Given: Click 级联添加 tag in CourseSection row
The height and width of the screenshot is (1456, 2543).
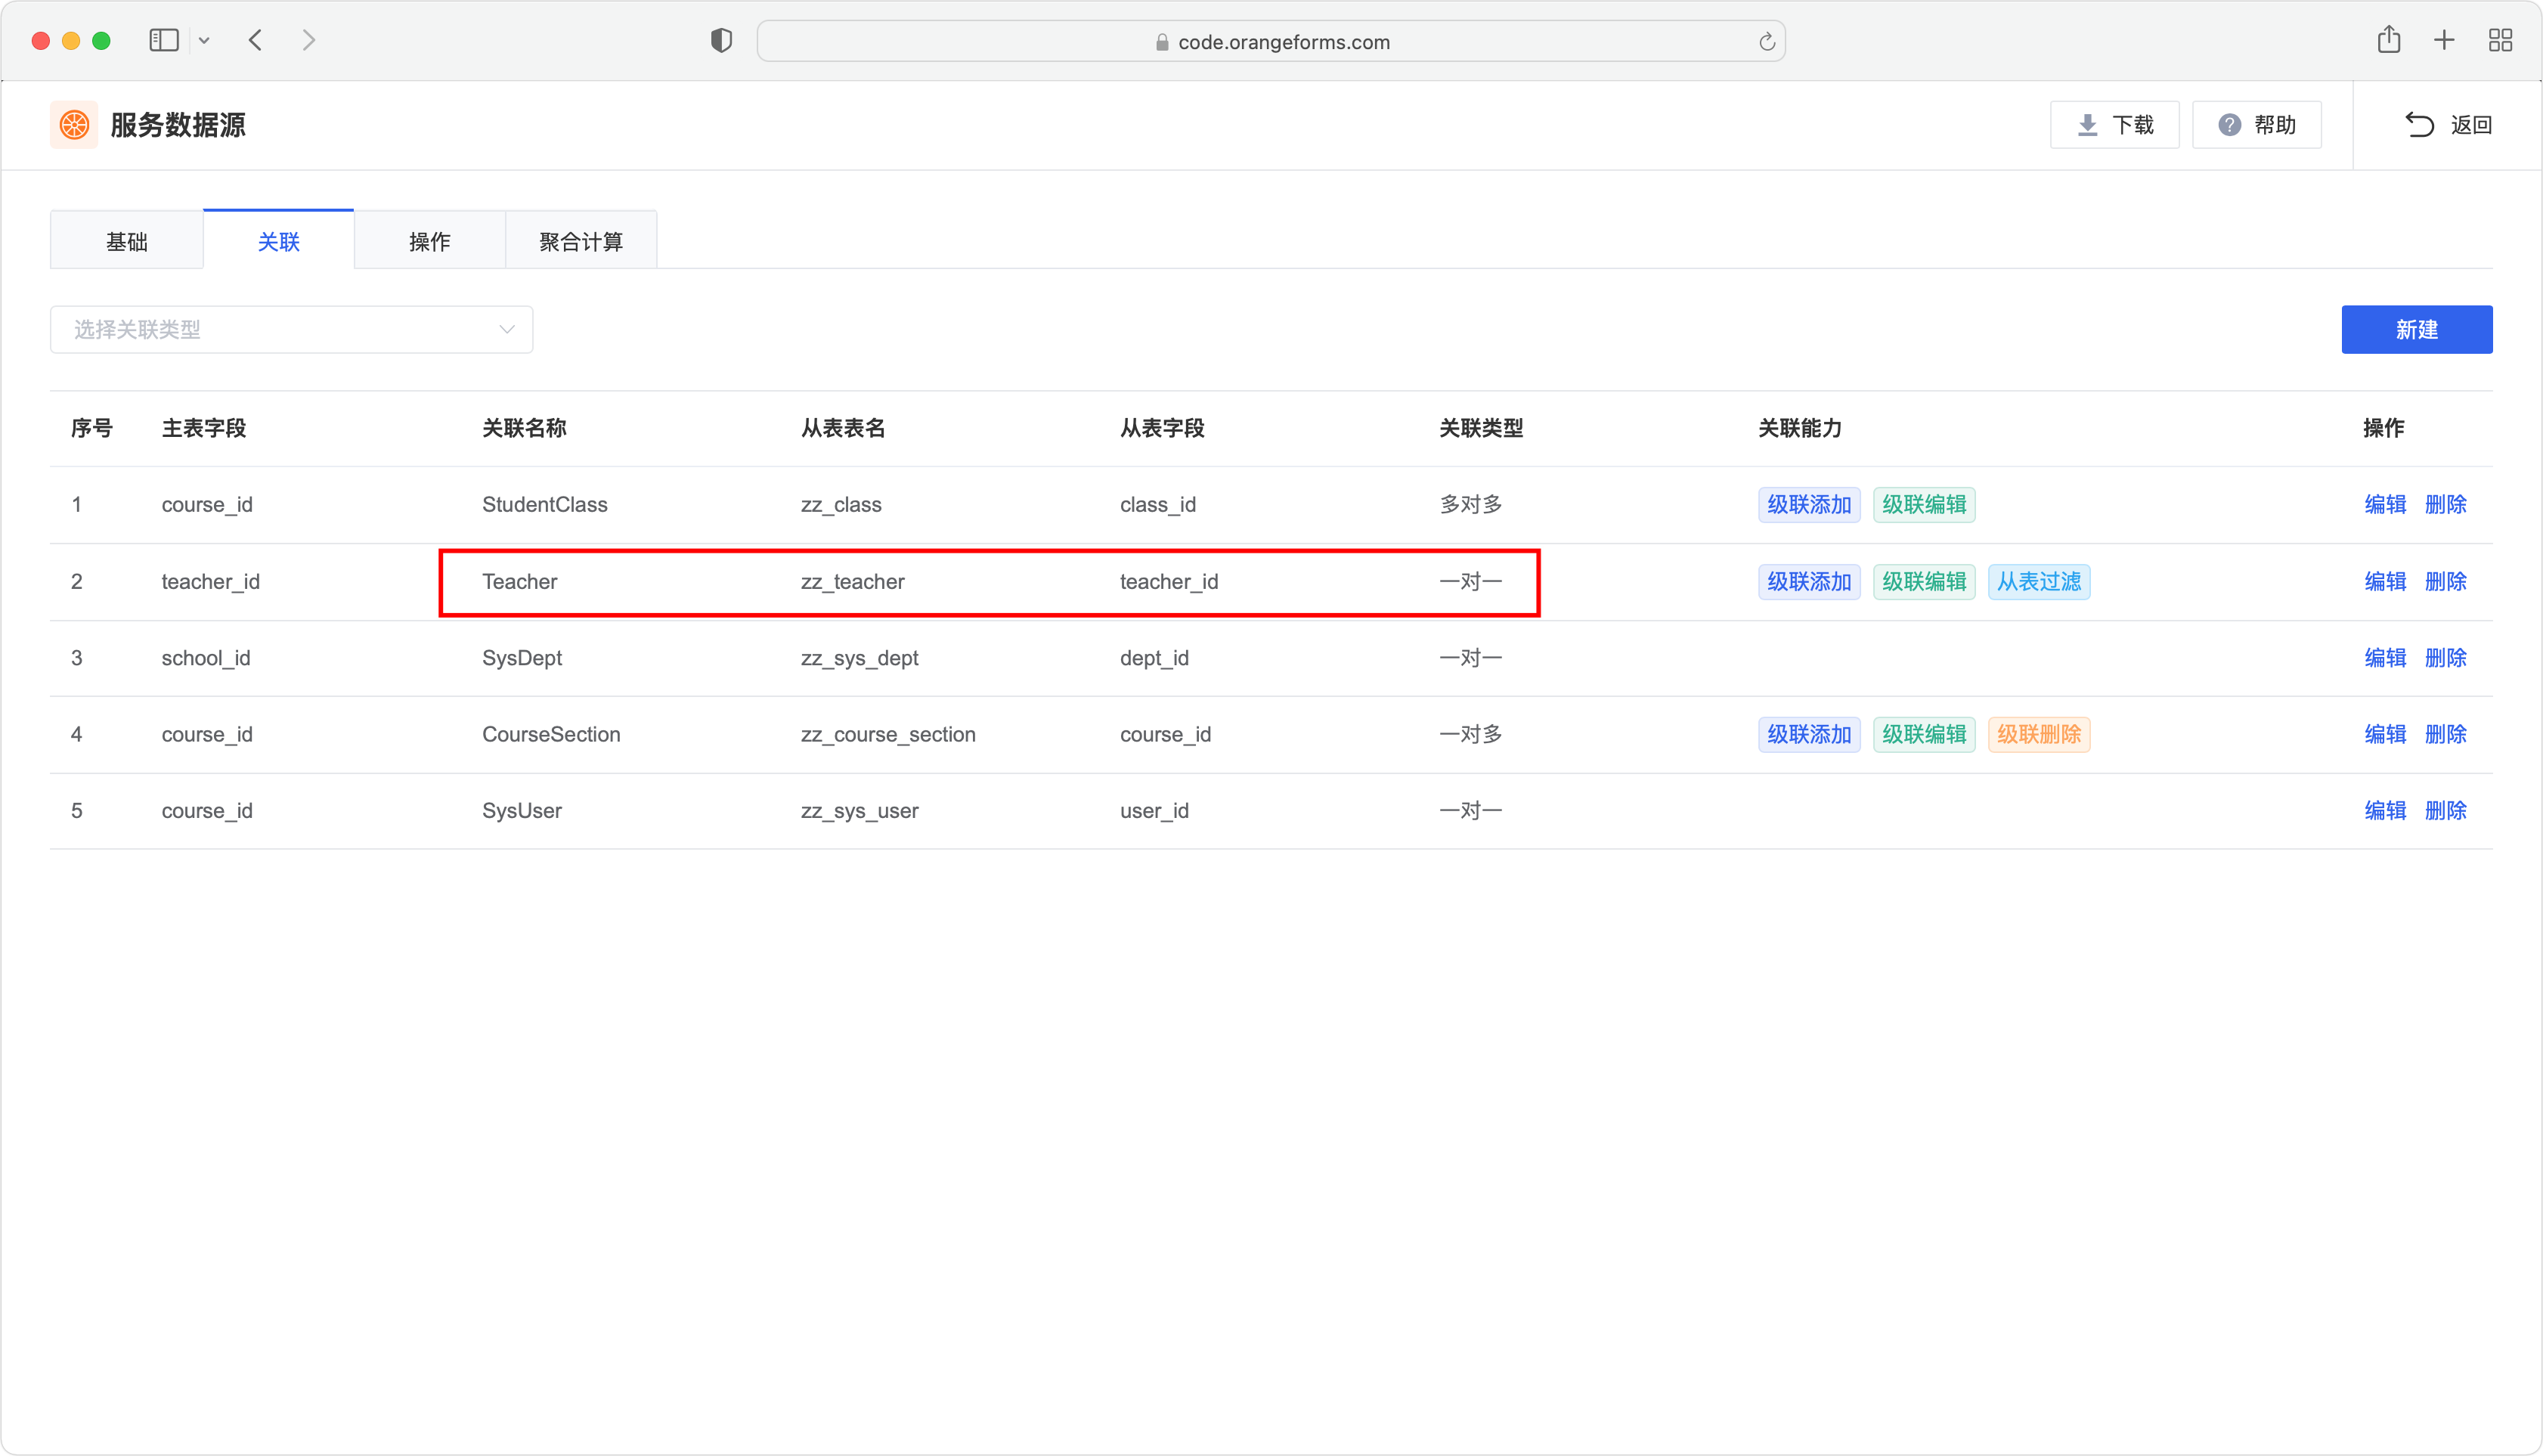Looking at the screenshot, I should coord(1809,734).
